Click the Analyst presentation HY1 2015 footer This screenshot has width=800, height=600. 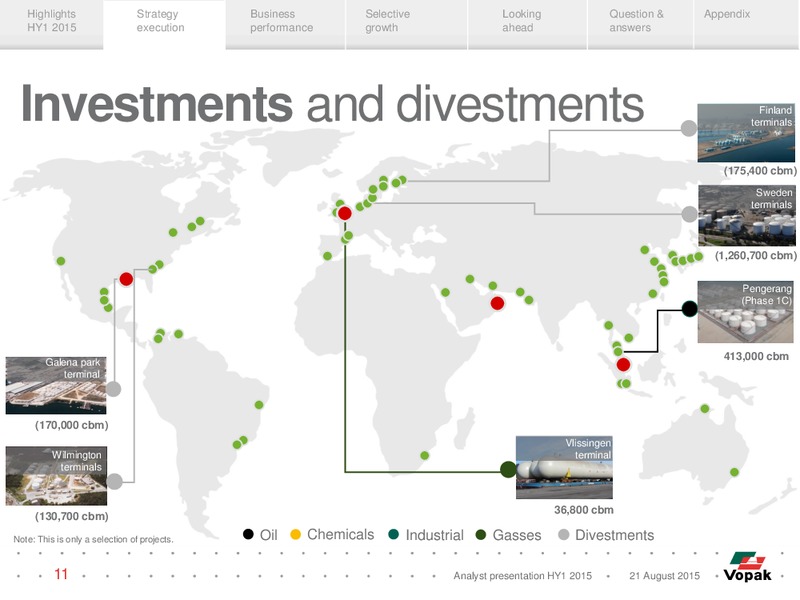click(522, 576)
